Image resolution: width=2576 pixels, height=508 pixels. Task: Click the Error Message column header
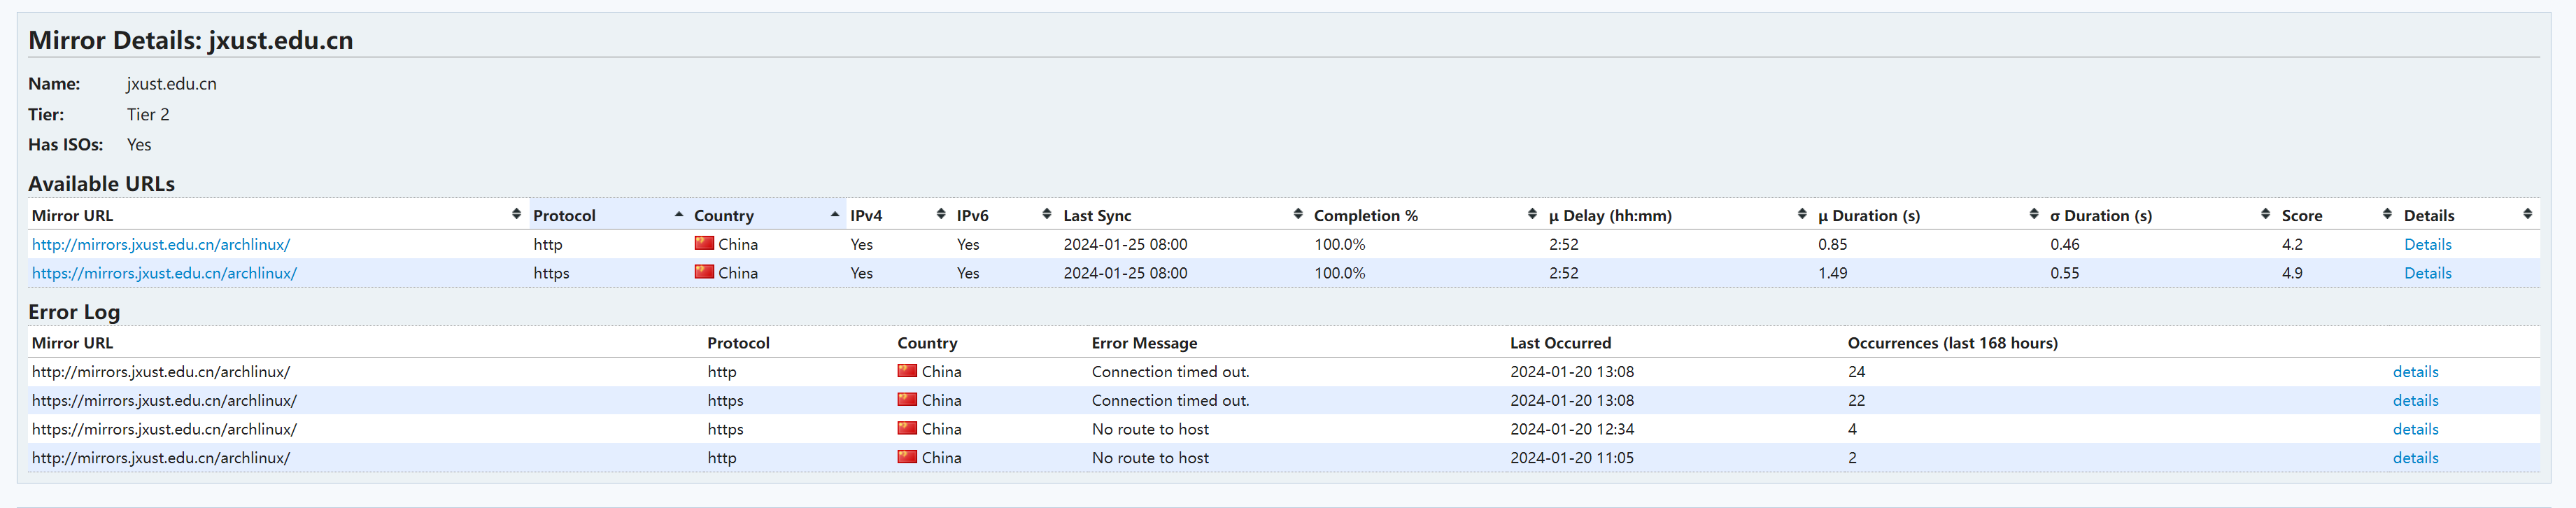tap(1144, 343)
